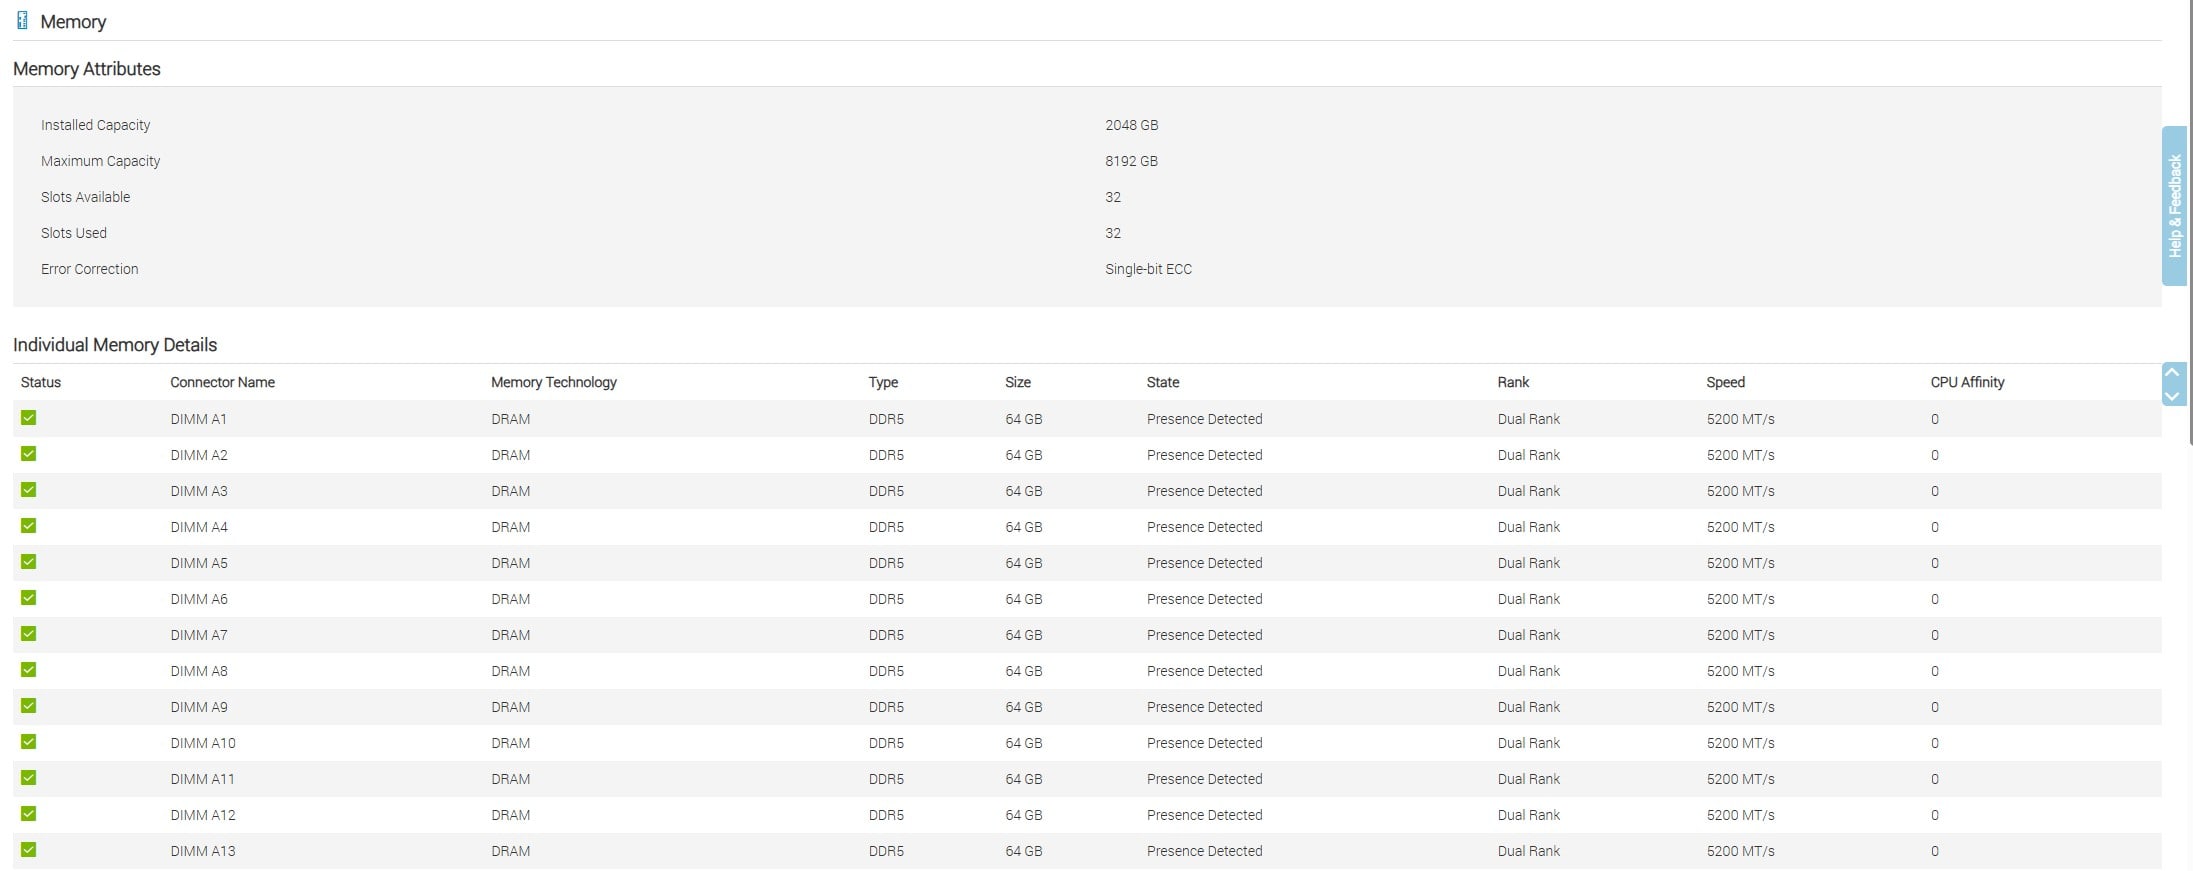The width and height of the screenshot is (2193, 871).
Task: Sort by Connector Name column header
Action: (222, 382)
